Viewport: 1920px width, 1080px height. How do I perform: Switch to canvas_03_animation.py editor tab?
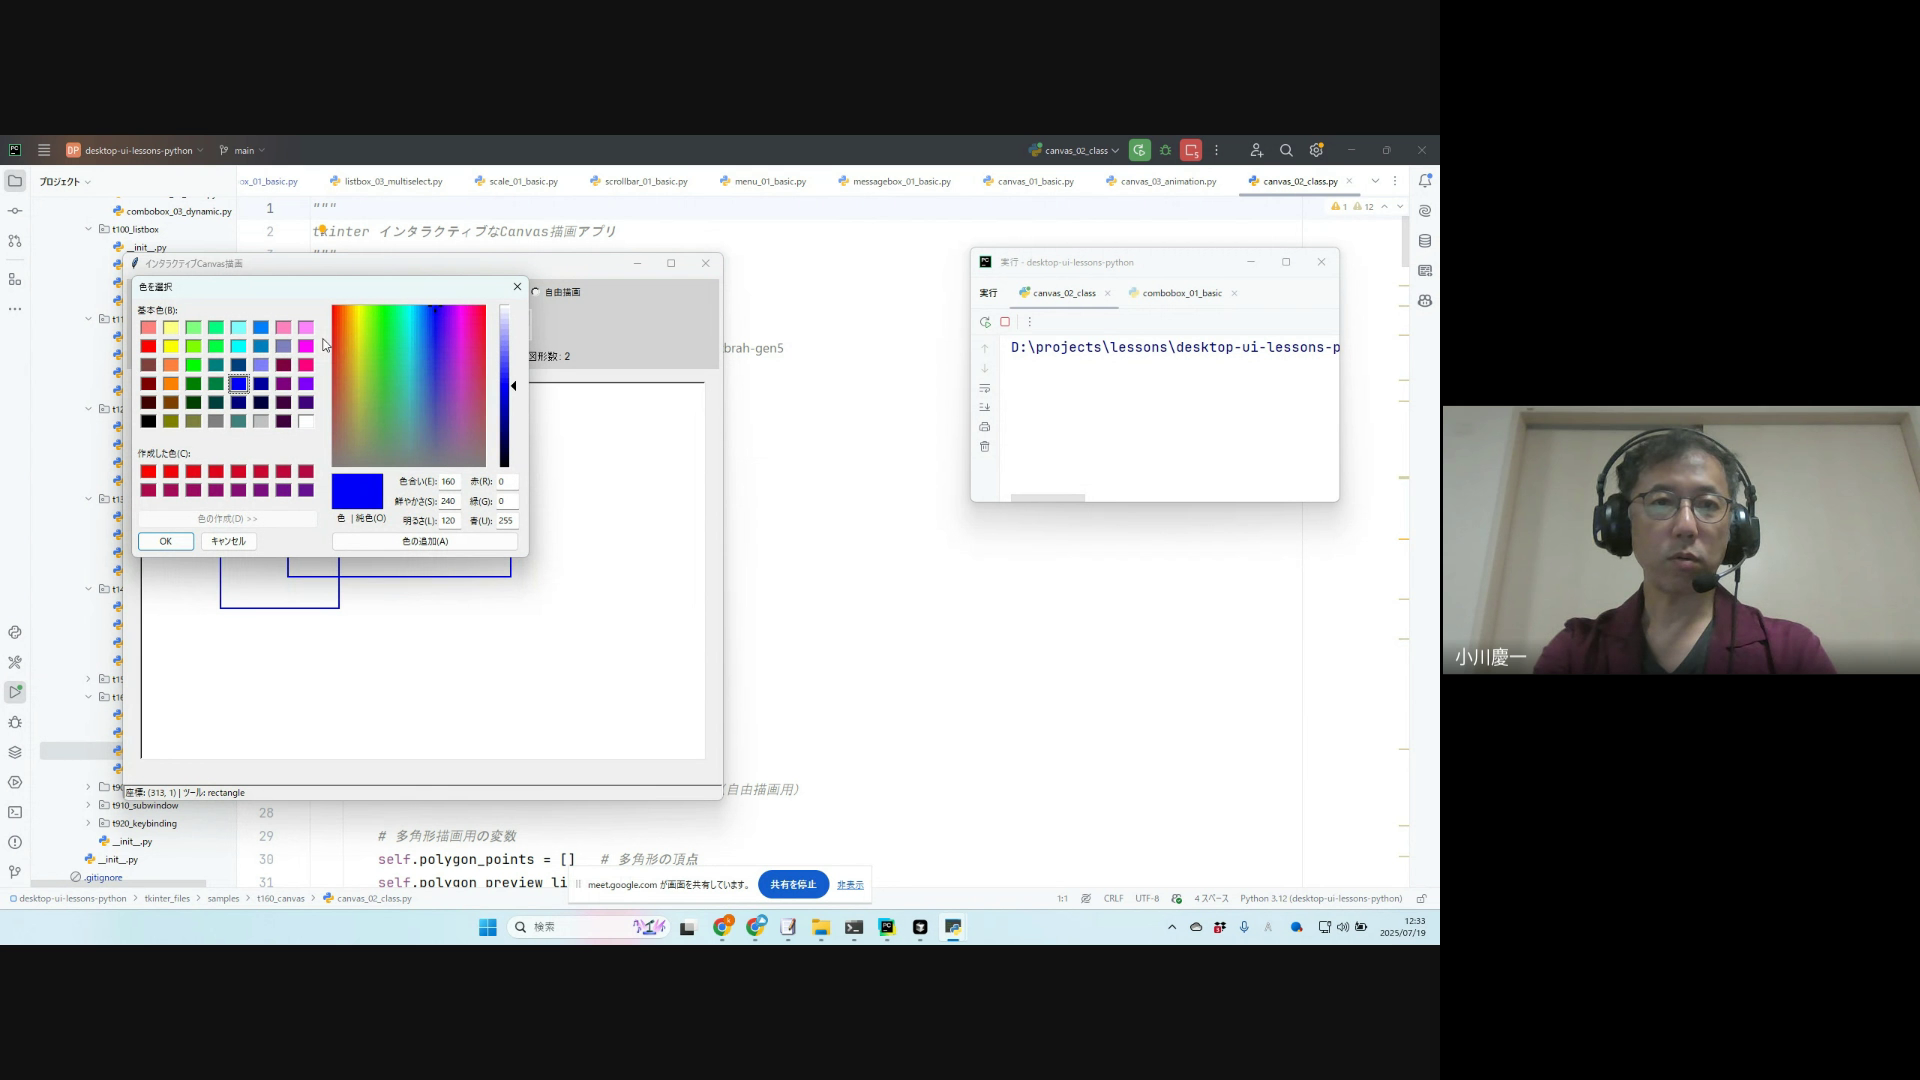1167,181
